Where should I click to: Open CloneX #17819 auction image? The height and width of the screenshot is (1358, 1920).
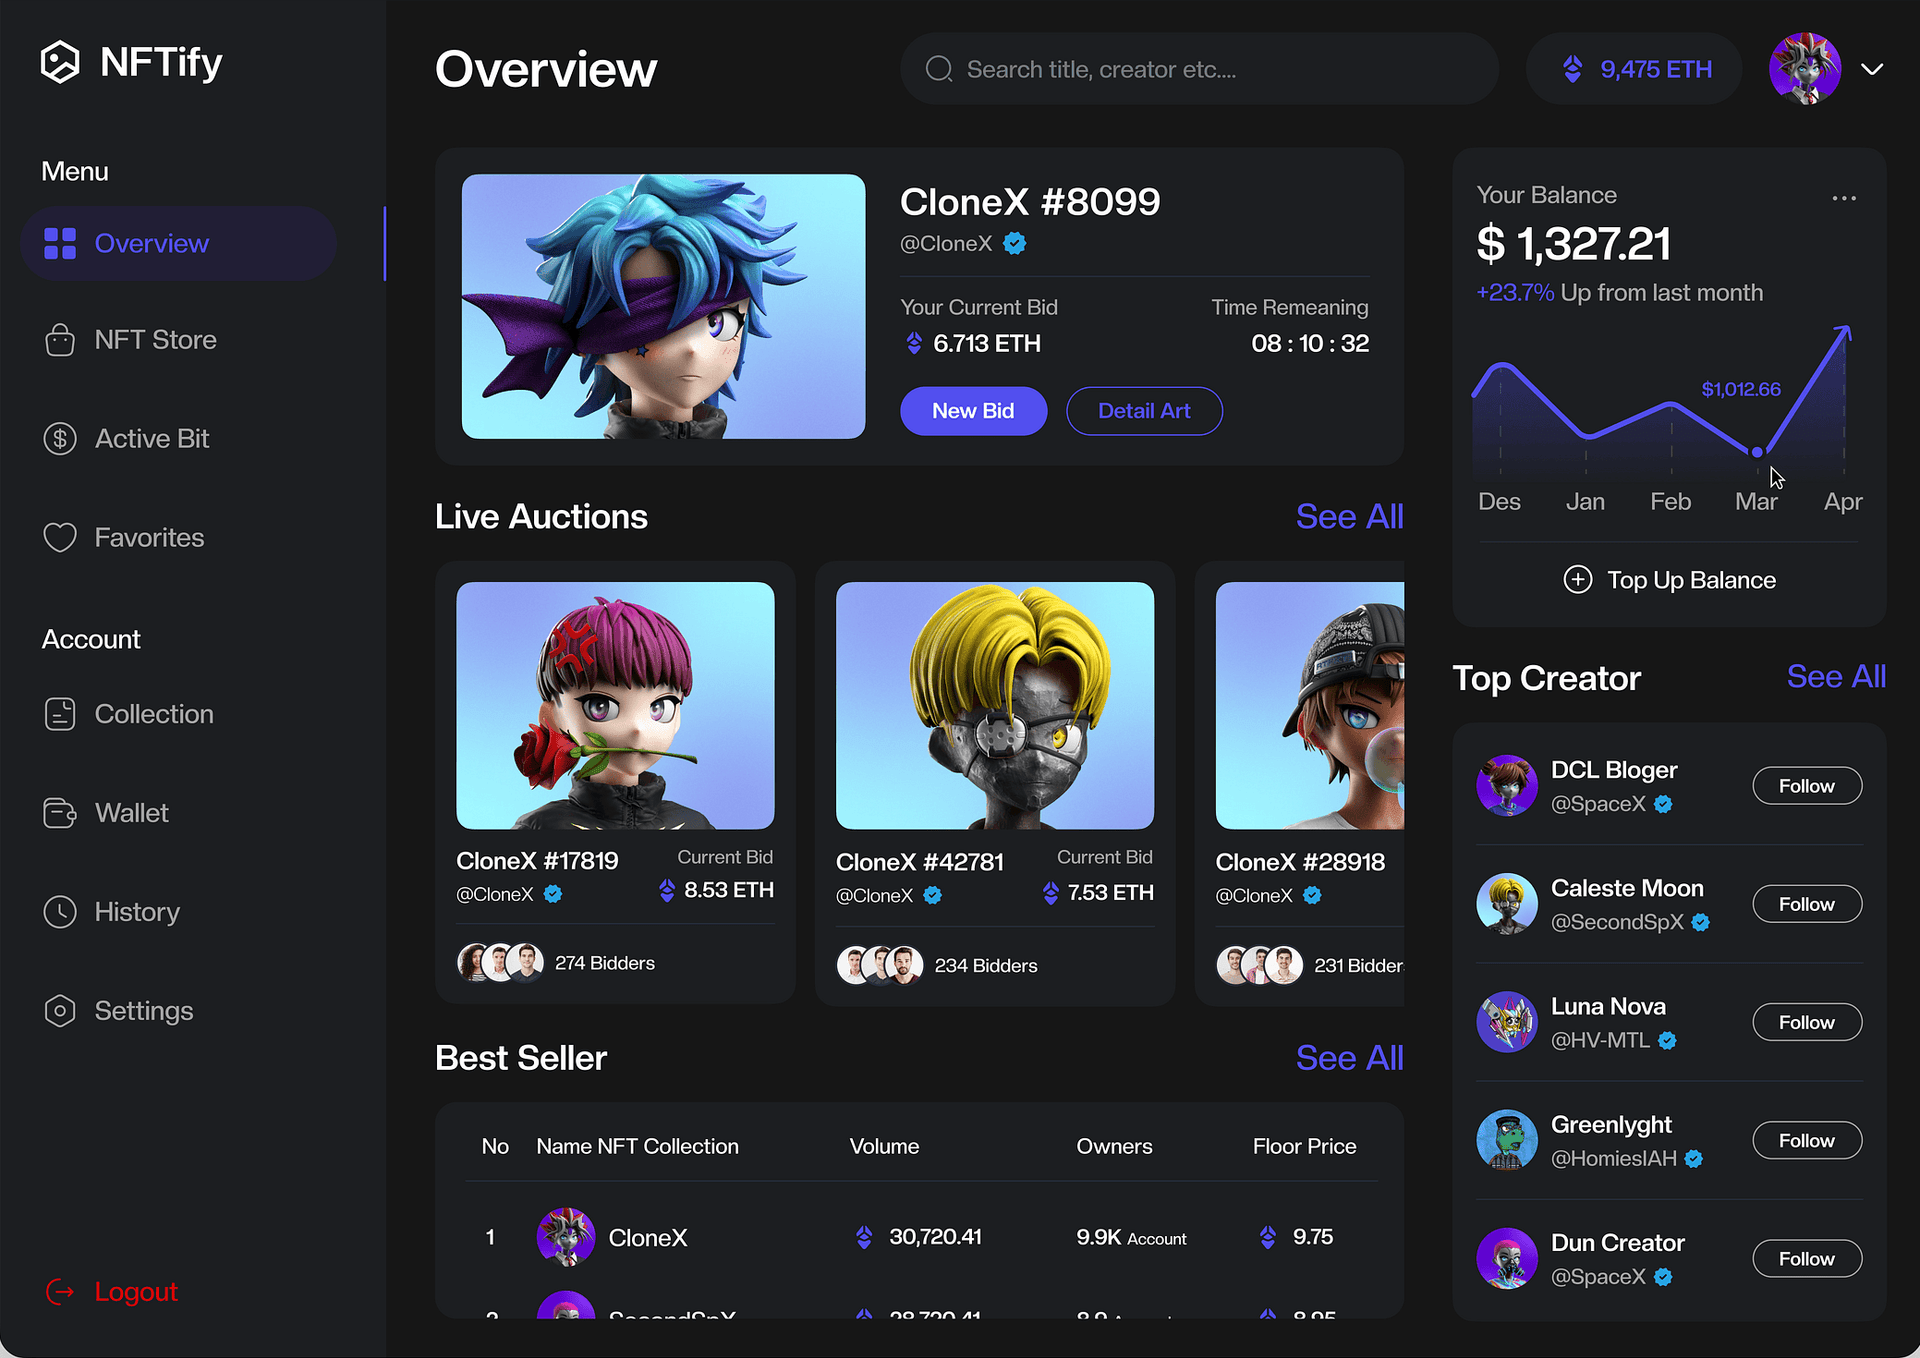[615, 705]
